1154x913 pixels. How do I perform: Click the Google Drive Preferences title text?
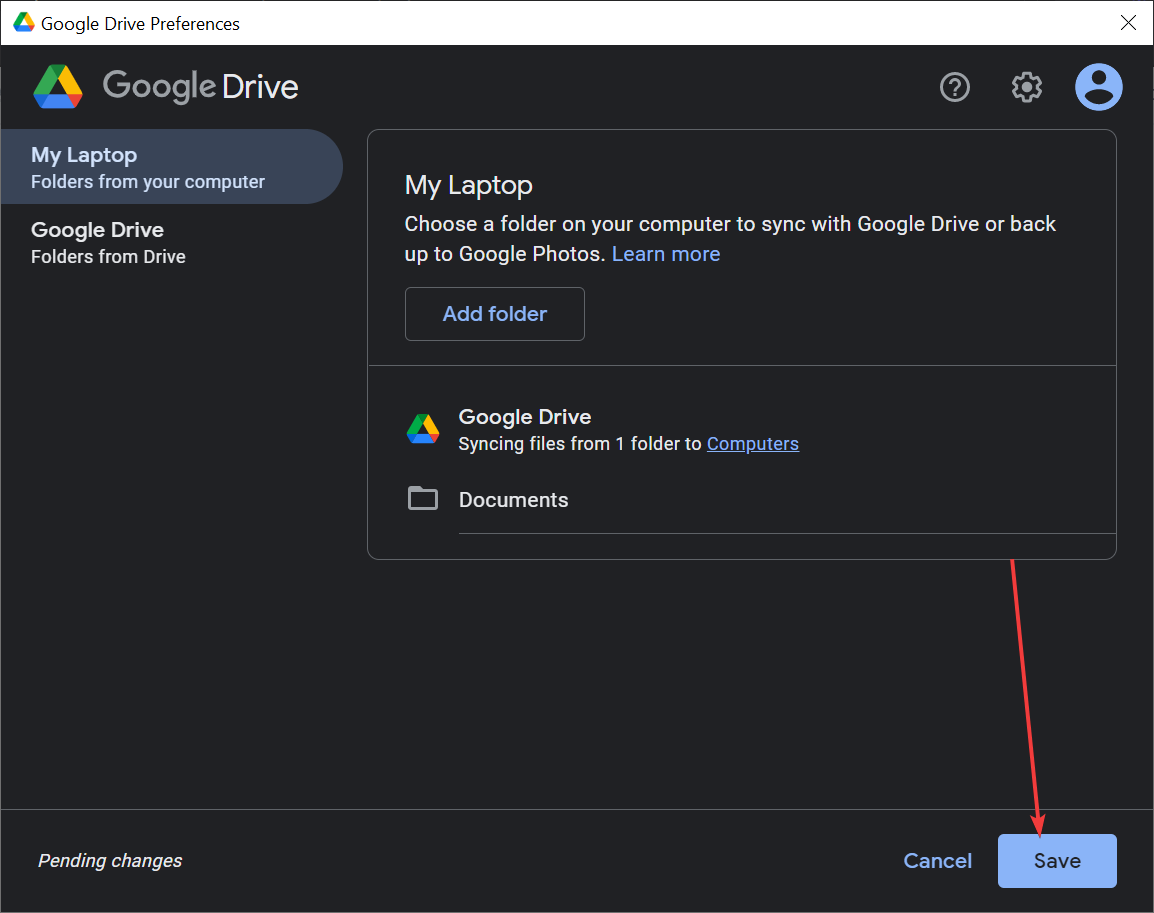tap(141, 24)
